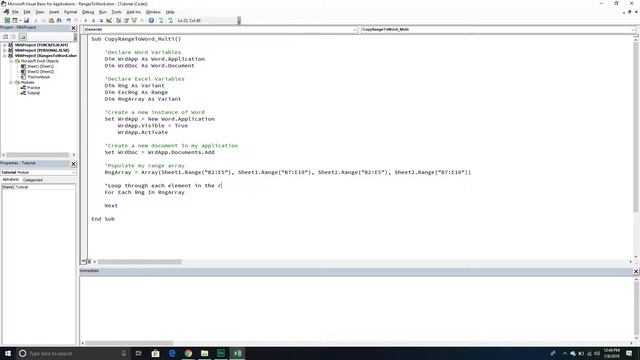640x360 pixels.
Task: Click the Redo arrow in the toolbar
Action: coord(76,20)
